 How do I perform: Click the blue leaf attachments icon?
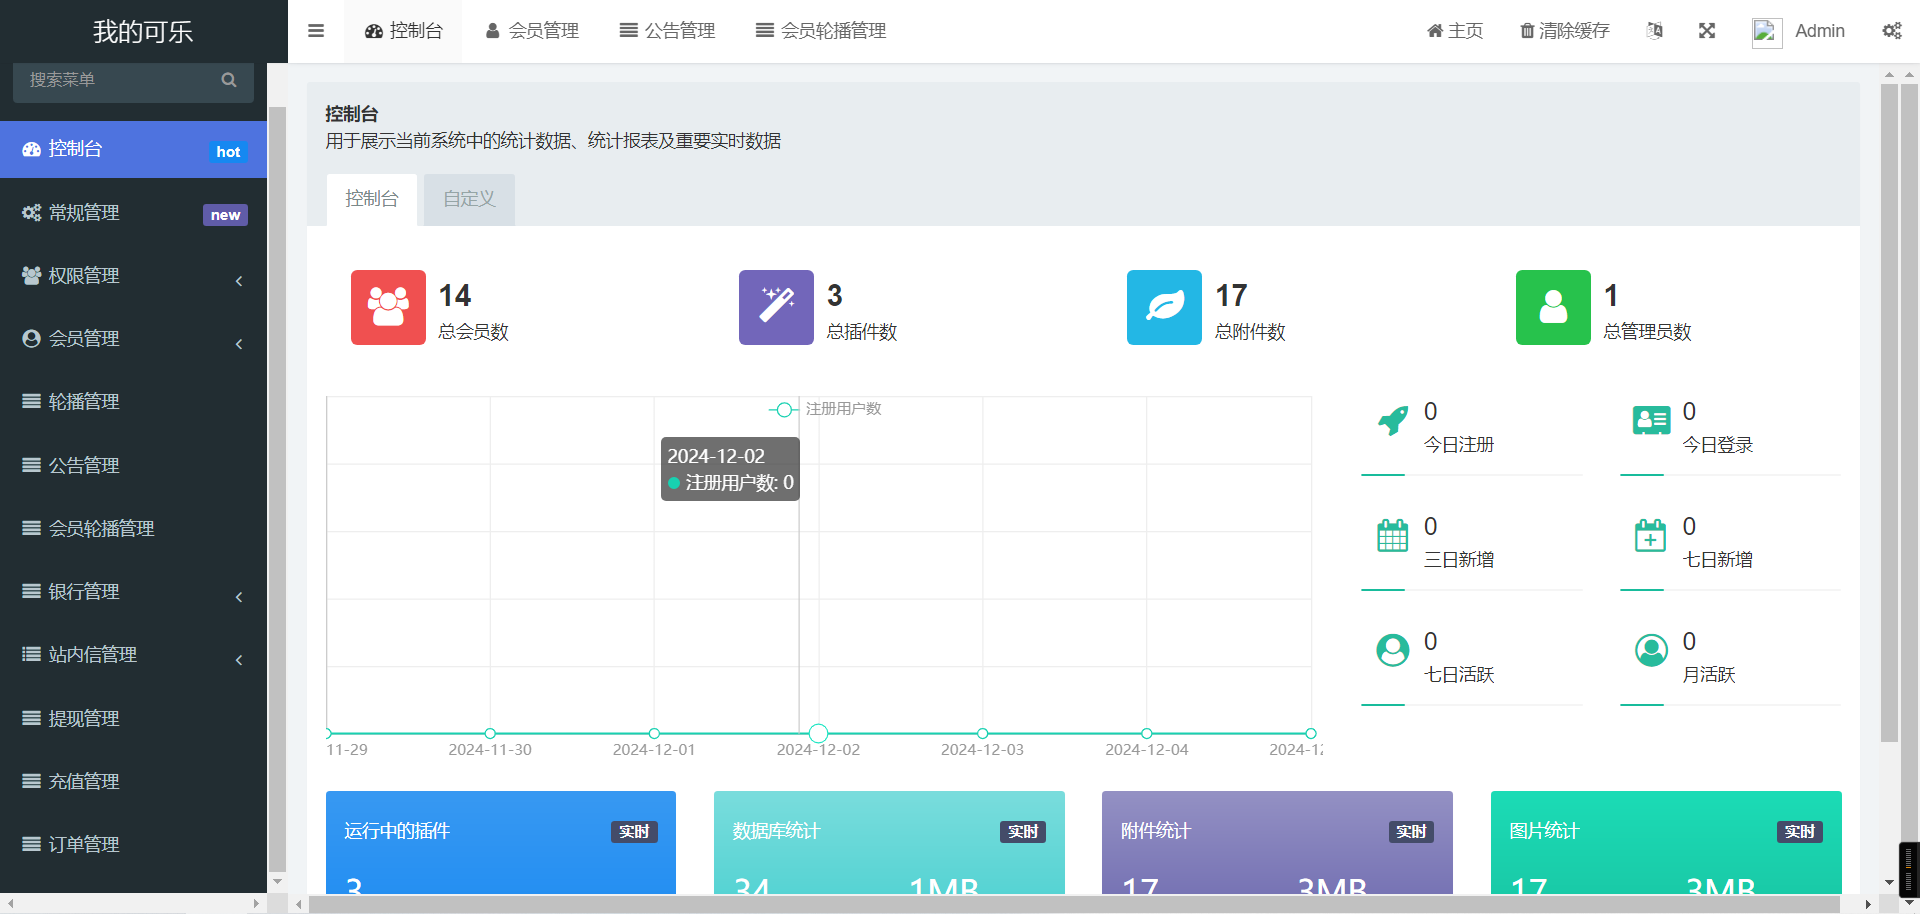point(1164,307)
